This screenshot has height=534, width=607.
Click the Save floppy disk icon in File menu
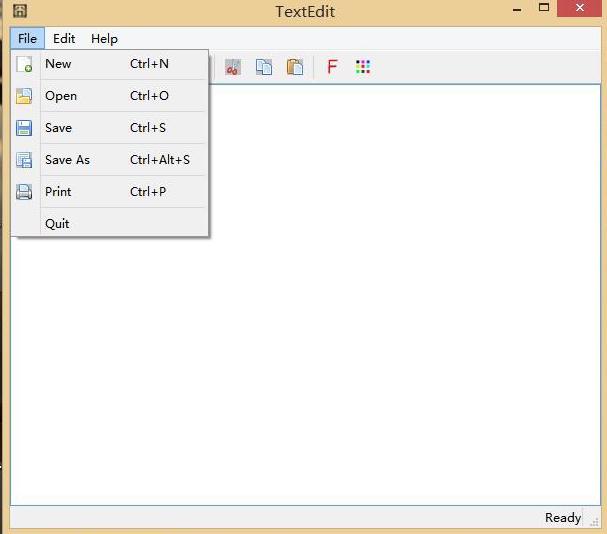pos(24,128)
